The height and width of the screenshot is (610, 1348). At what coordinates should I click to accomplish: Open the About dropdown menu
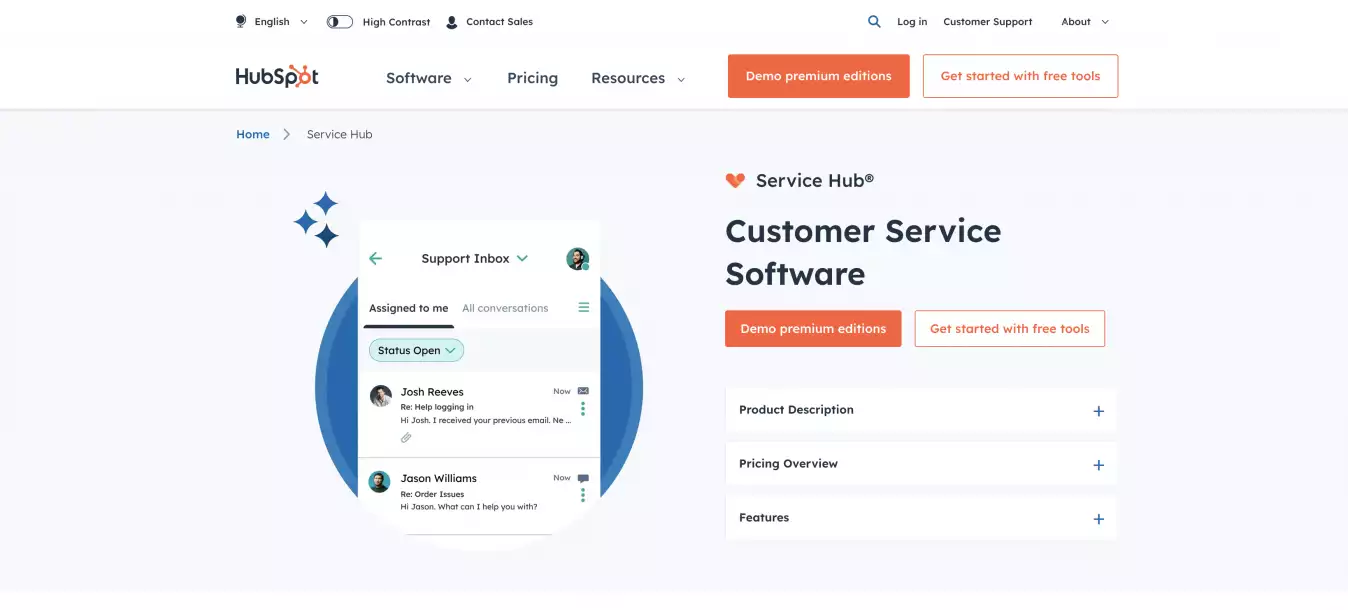click(1085, 22)
